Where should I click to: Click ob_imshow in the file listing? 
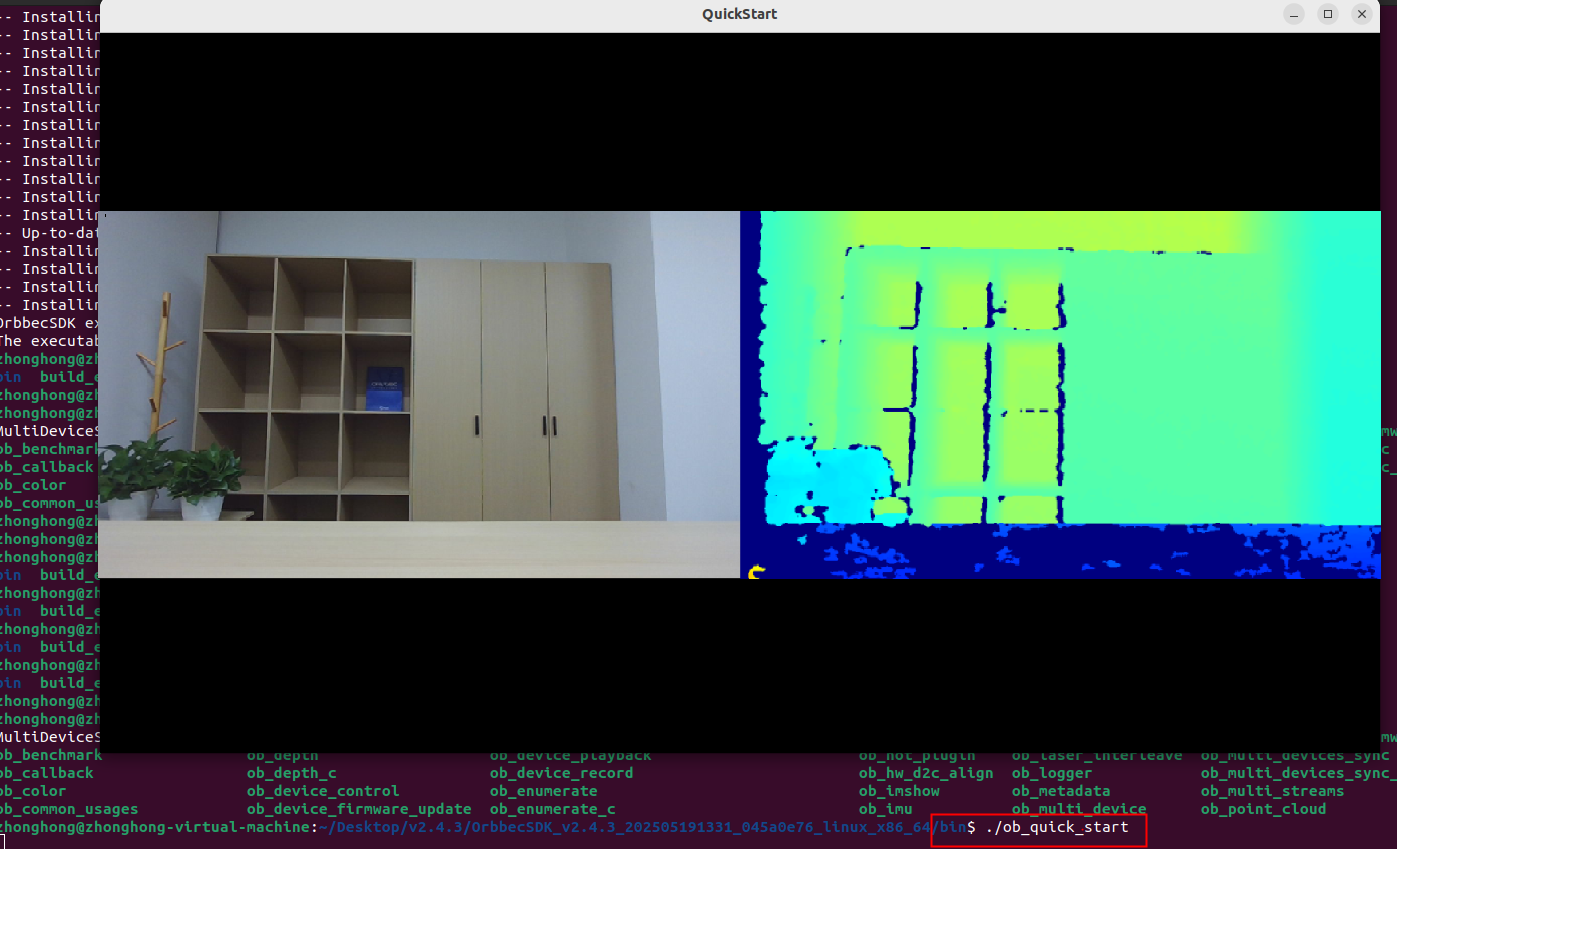(x=899, y=791)
